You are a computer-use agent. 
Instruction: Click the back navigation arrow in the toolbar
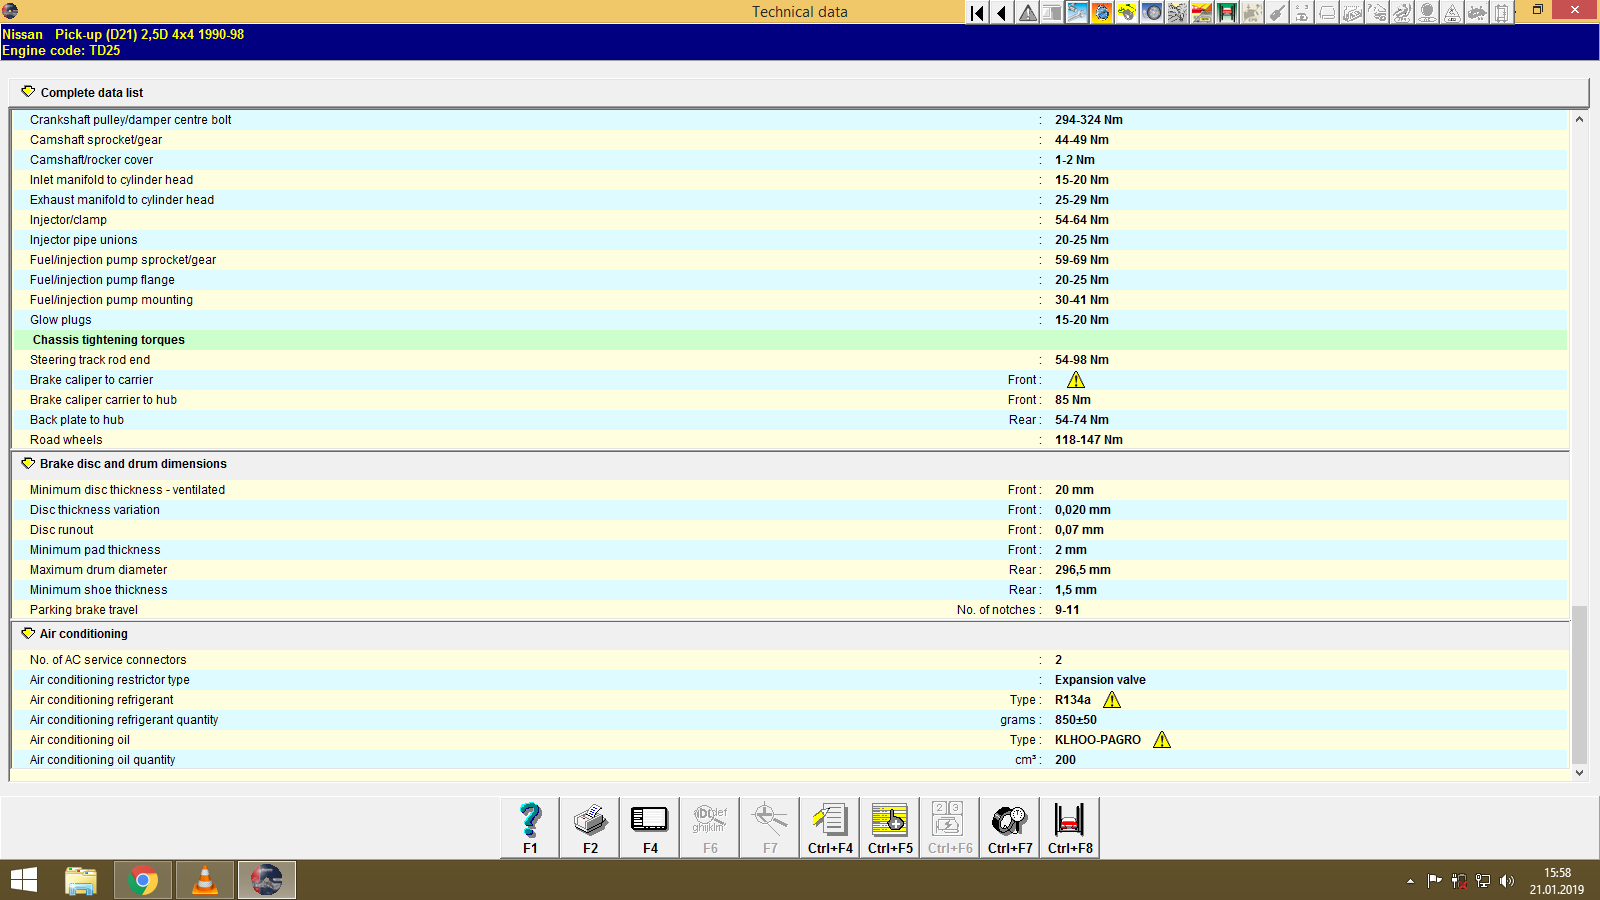(x=1000, y=13)
